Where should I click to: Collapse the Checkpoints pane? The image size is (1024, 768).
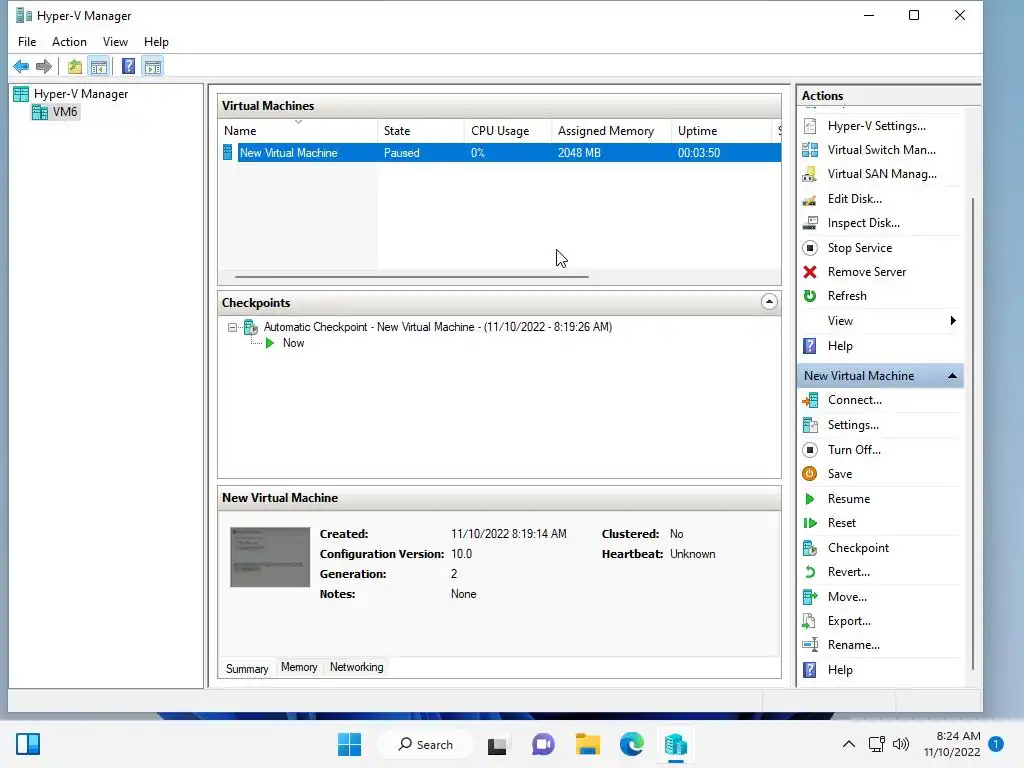(x=769, y=302)
